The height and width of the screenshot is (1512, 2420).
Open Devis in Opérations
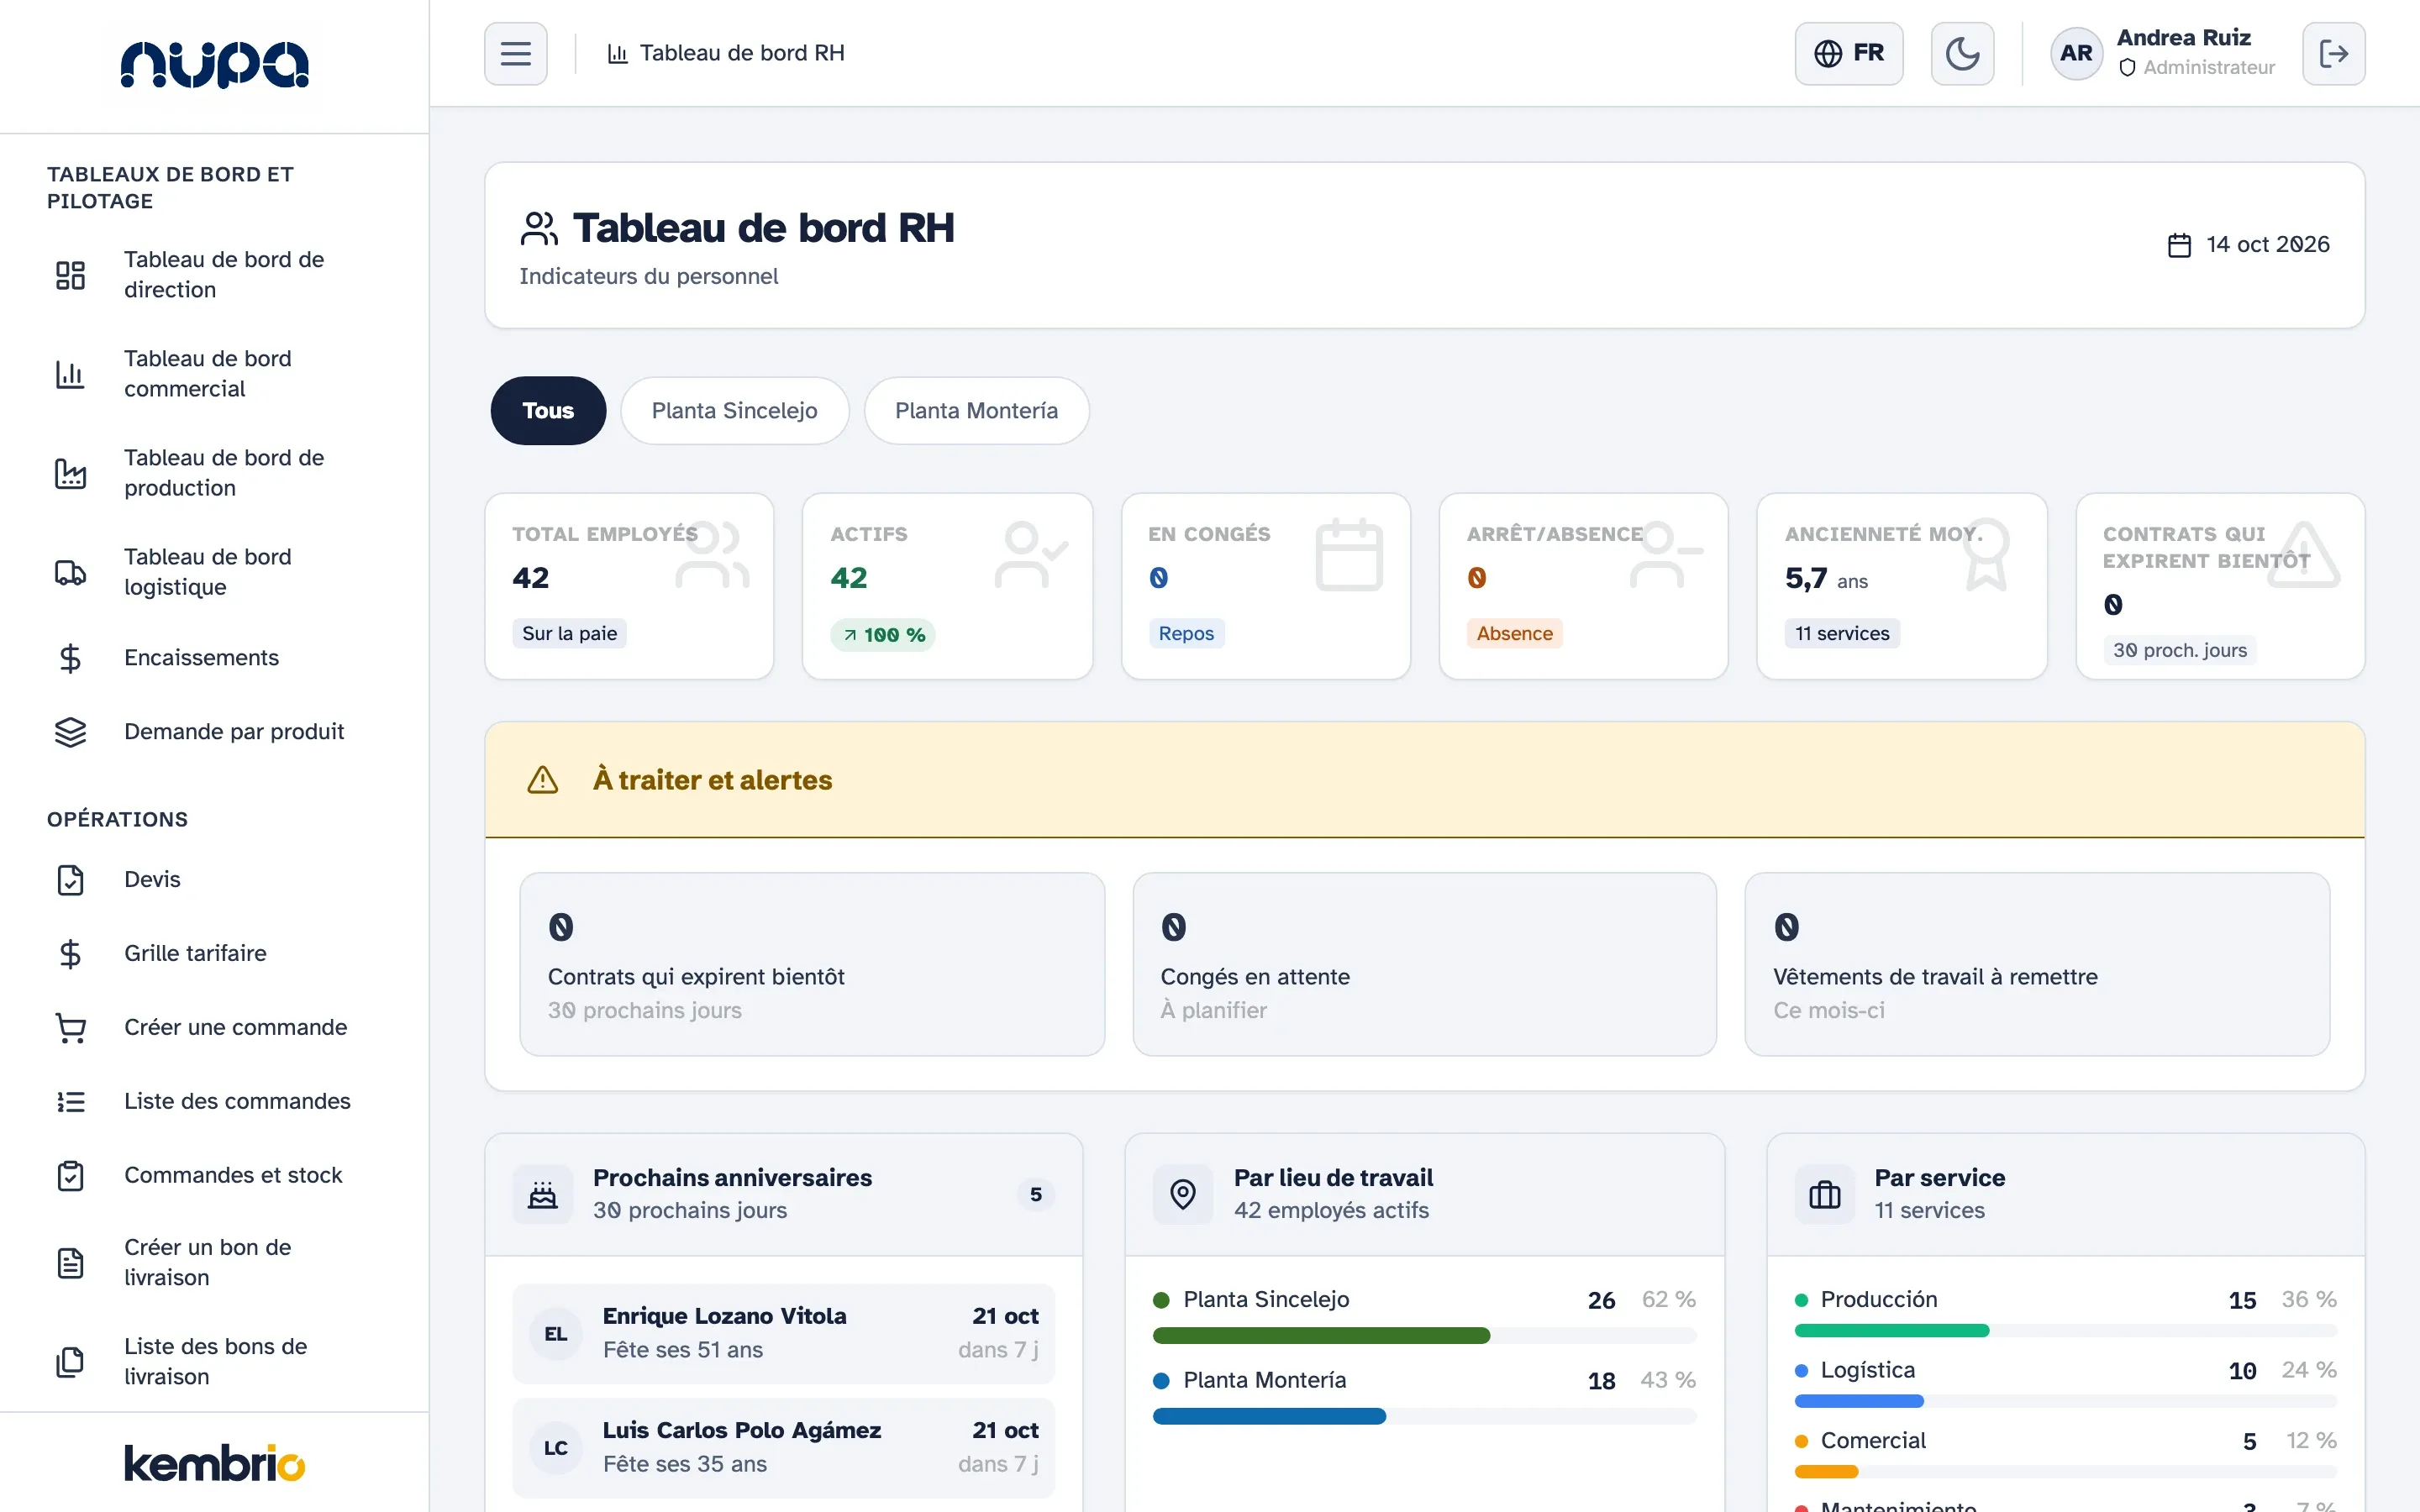pyautogui.click(x=214, y=879)
